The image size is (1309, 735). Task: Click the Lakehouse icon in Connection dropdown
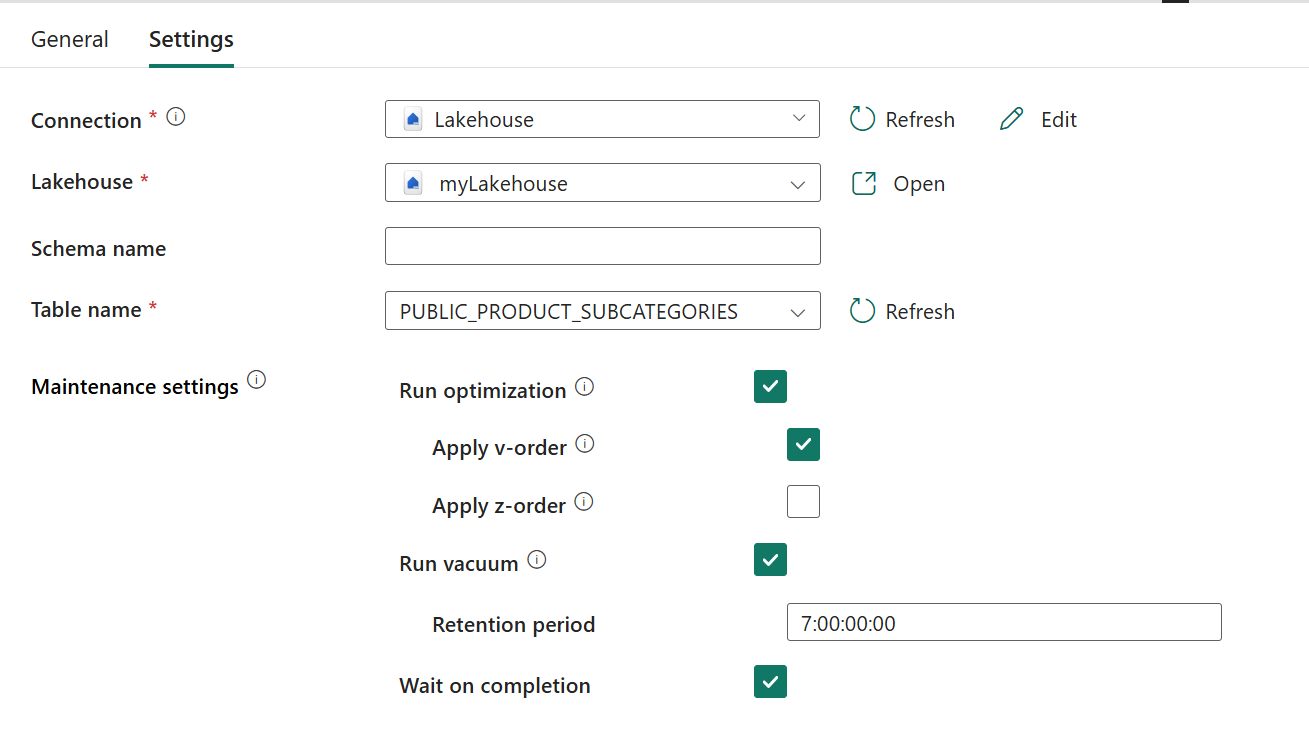point(412,119)
